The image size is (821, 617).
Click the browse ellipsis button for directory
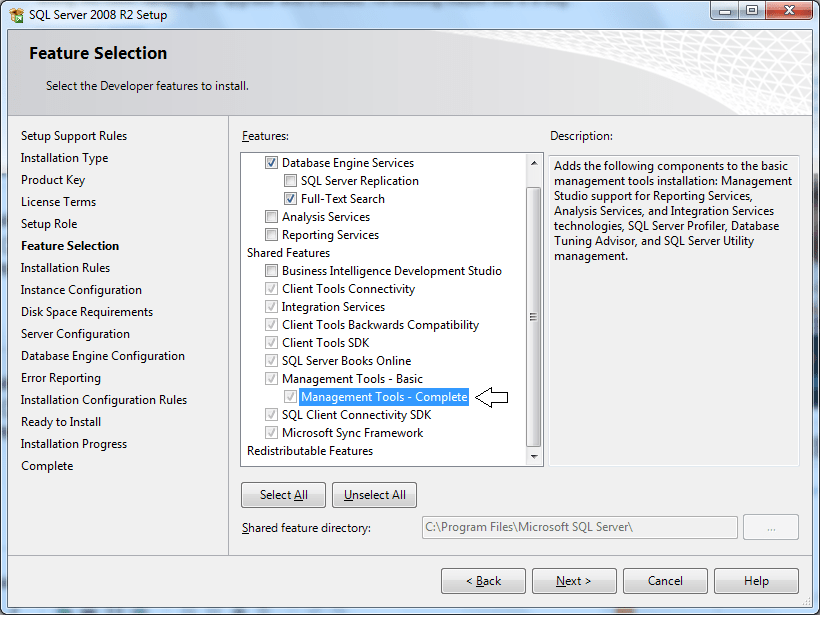pyautogui.click(x=771, y=527)
